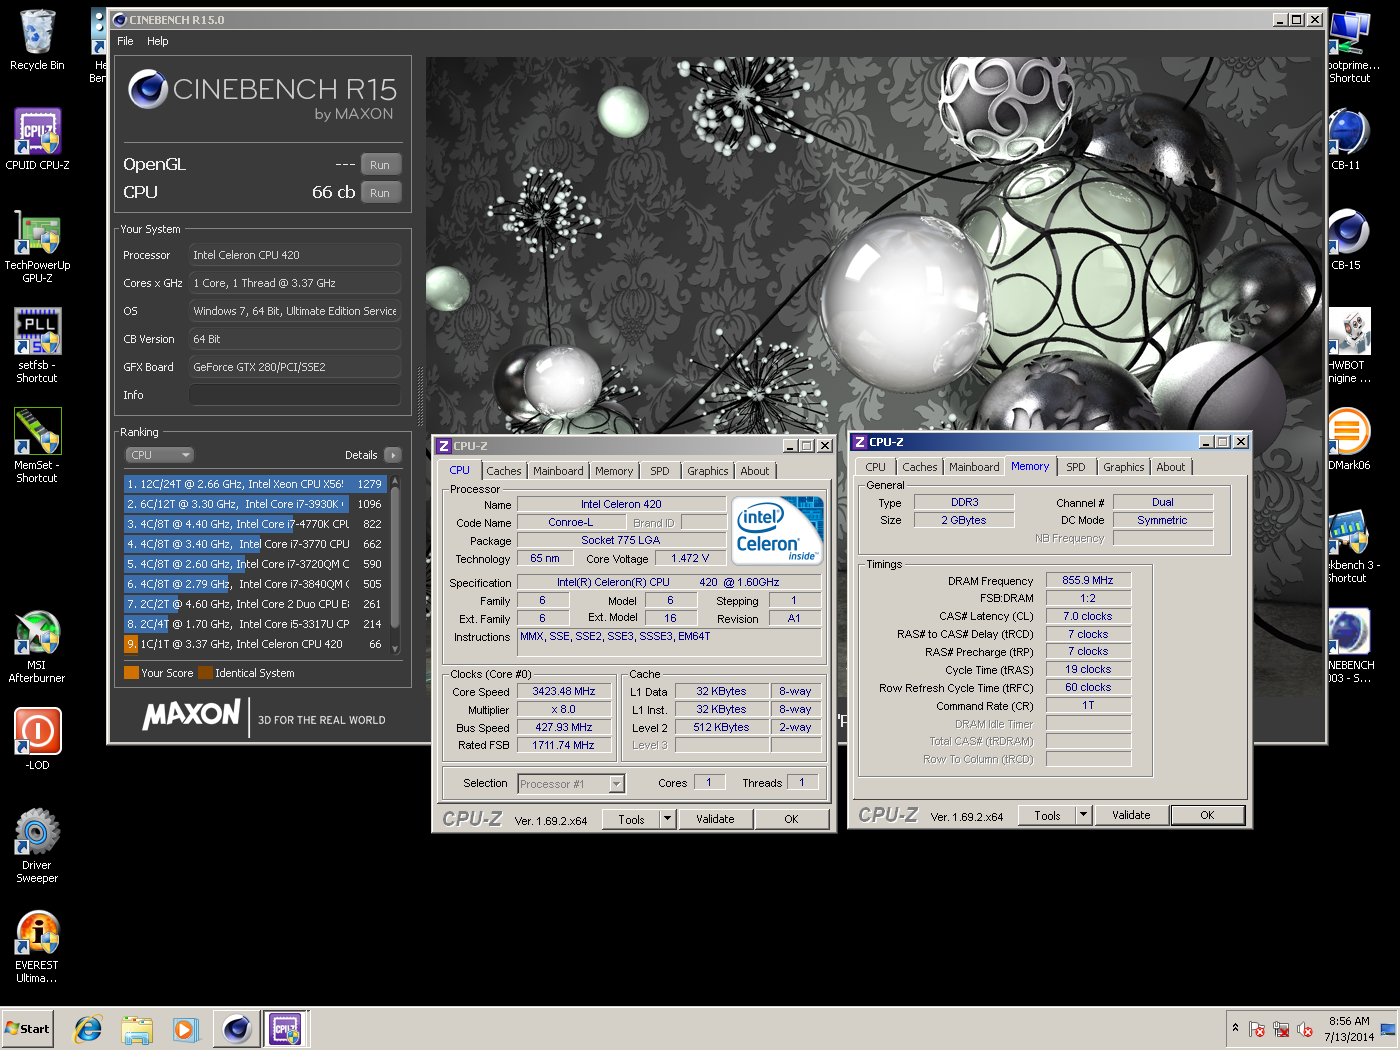Viewport: 1400px width, 1050px height.
Task: Select the Intel Celeron 420 ranking row
Action: coord(255,644)
